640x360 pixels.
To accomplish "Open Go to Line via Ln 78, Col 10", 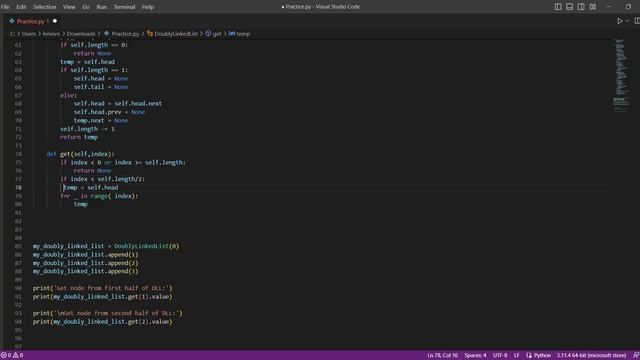I will [442, 356].
